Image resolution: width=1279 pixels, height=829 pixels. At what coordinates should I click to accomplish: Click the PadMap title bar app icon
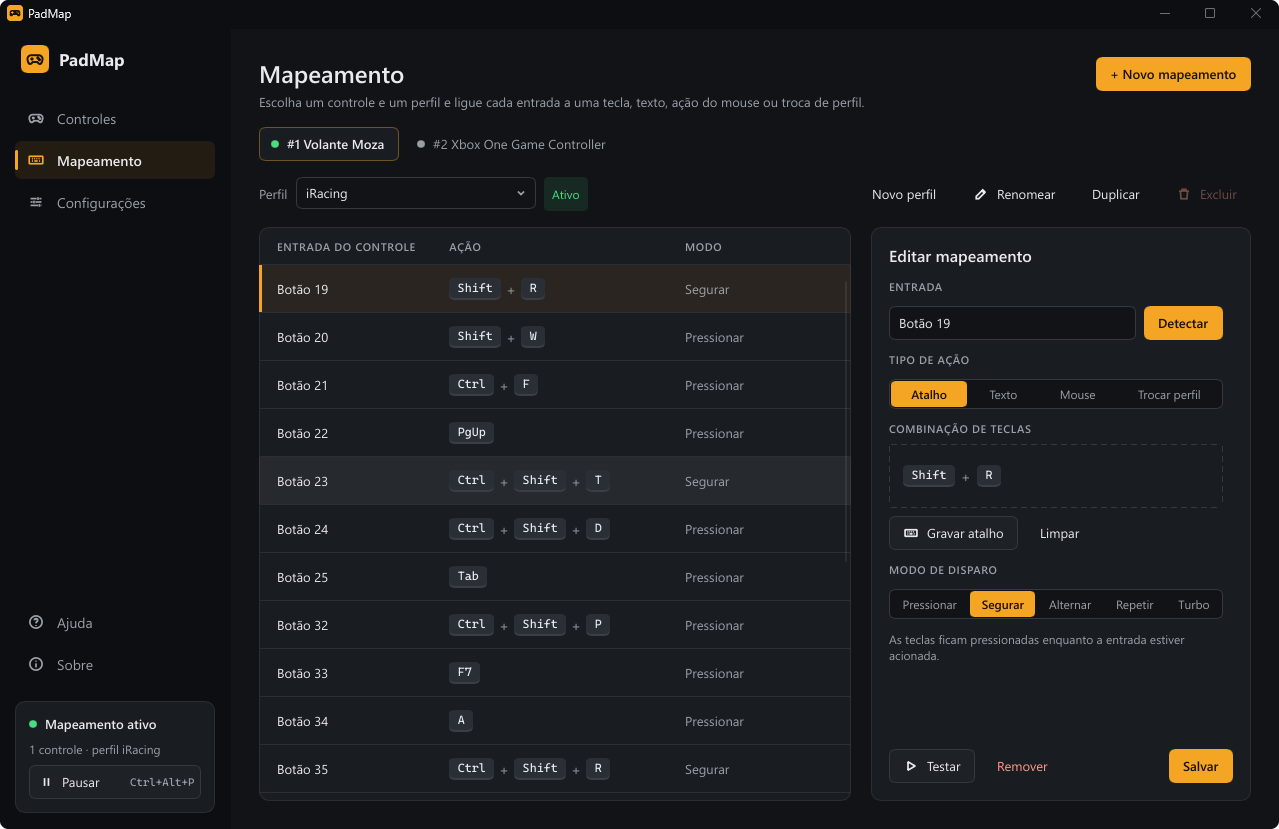[14, 13]
